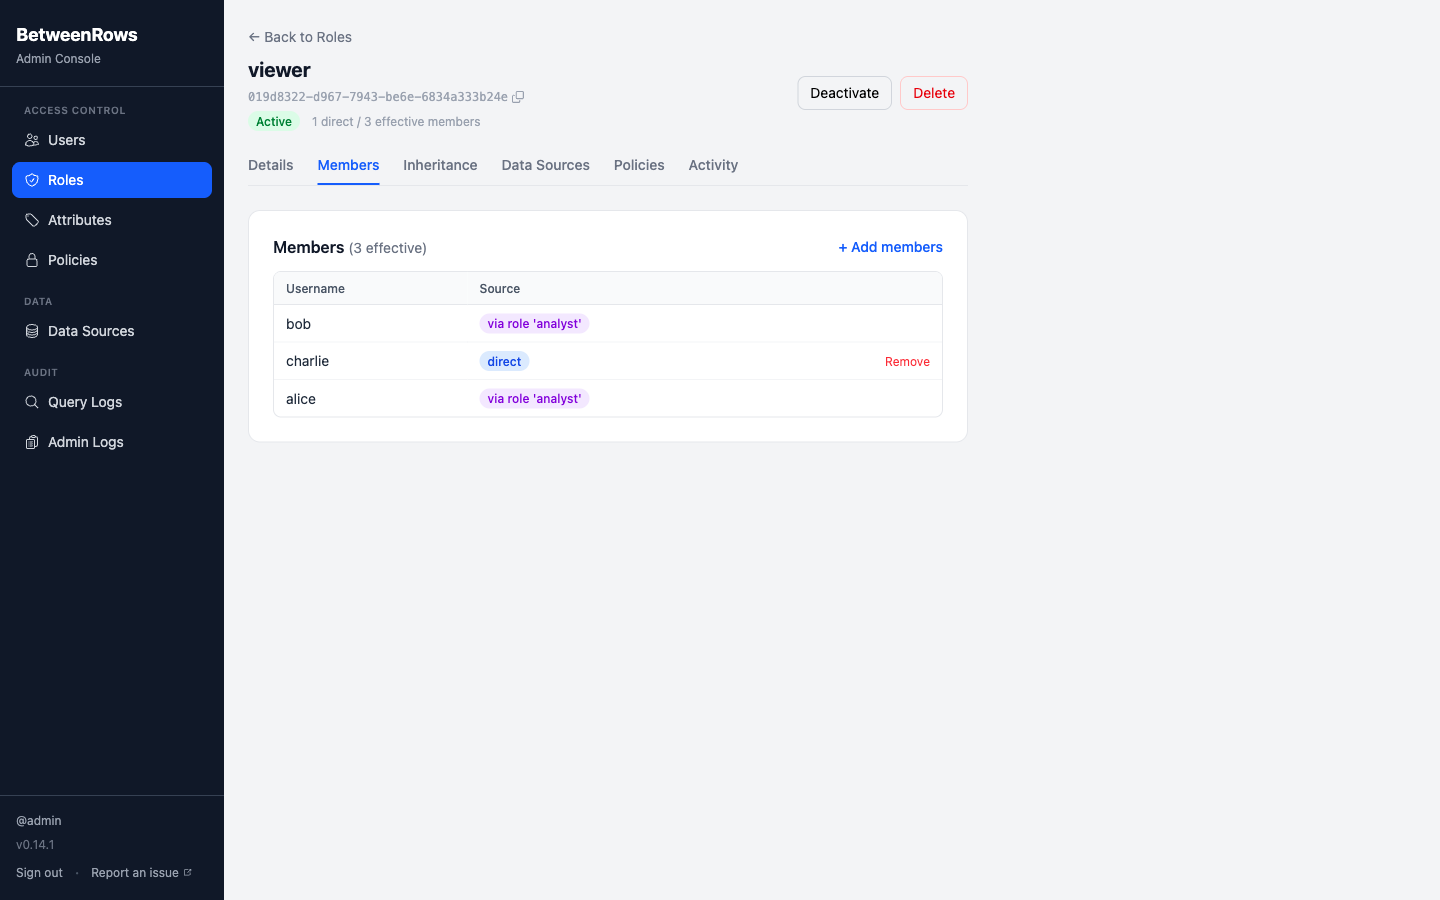Switch to the Inheritance tab
Screen dimensions: 1440x900
(440, 165)
